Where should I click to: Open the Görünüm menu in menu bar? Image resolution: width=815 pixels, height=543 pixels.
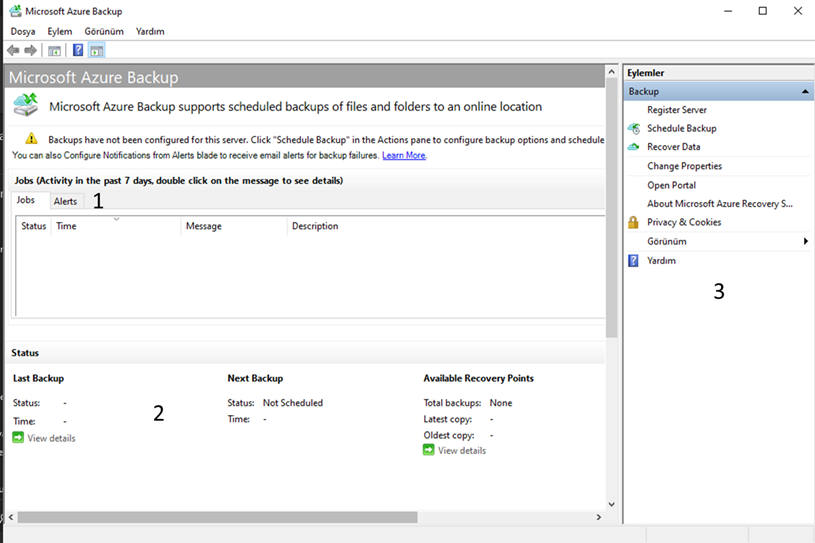[x=104, y=31]
